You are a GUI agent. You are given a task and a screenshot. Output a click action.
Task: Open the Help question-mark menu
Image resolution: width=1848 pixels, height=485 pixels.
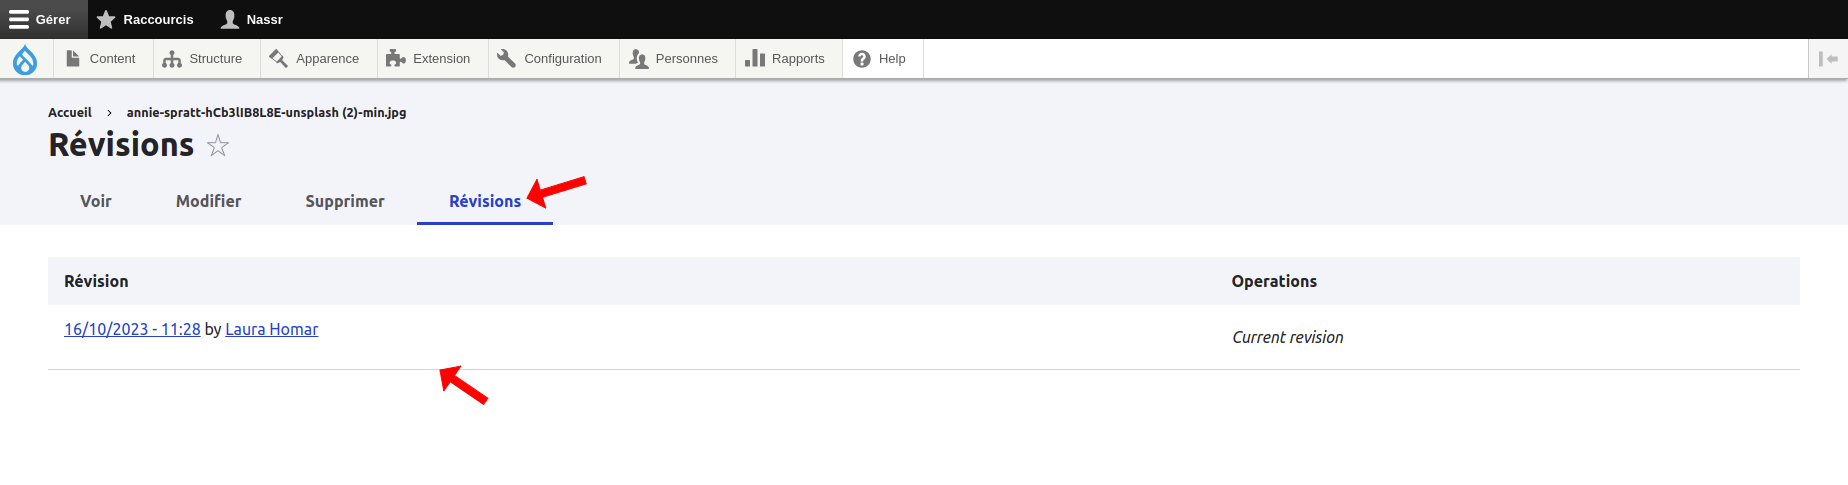(x=880, y=59)
